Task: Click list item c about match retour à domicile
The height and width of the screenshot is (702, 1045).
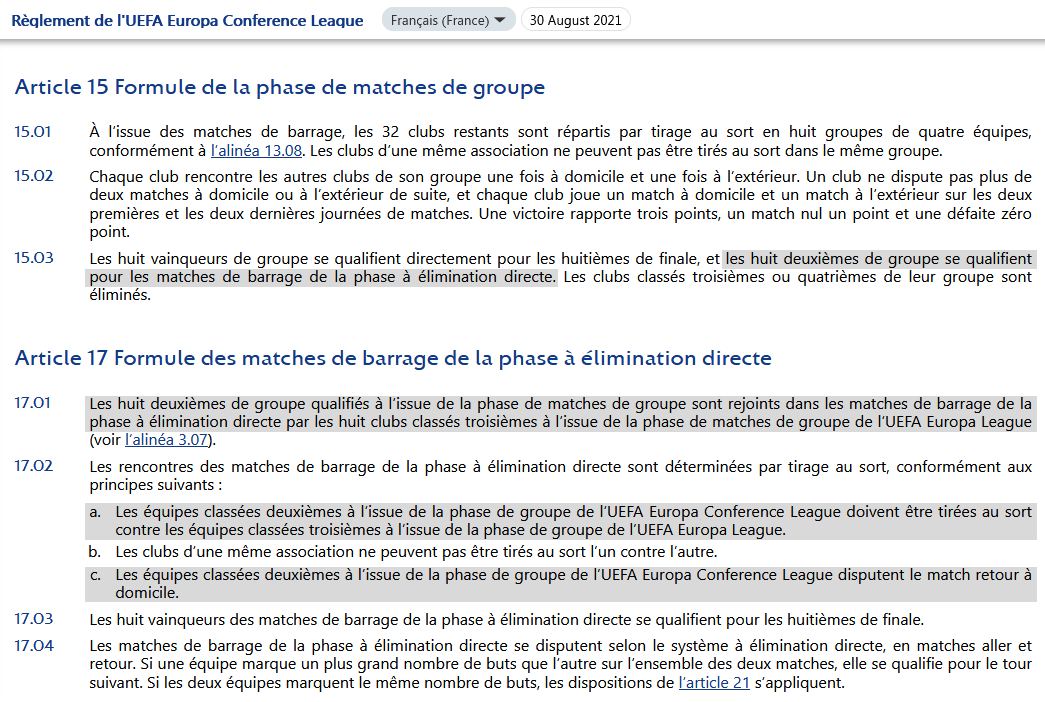Action: (560, 583)
